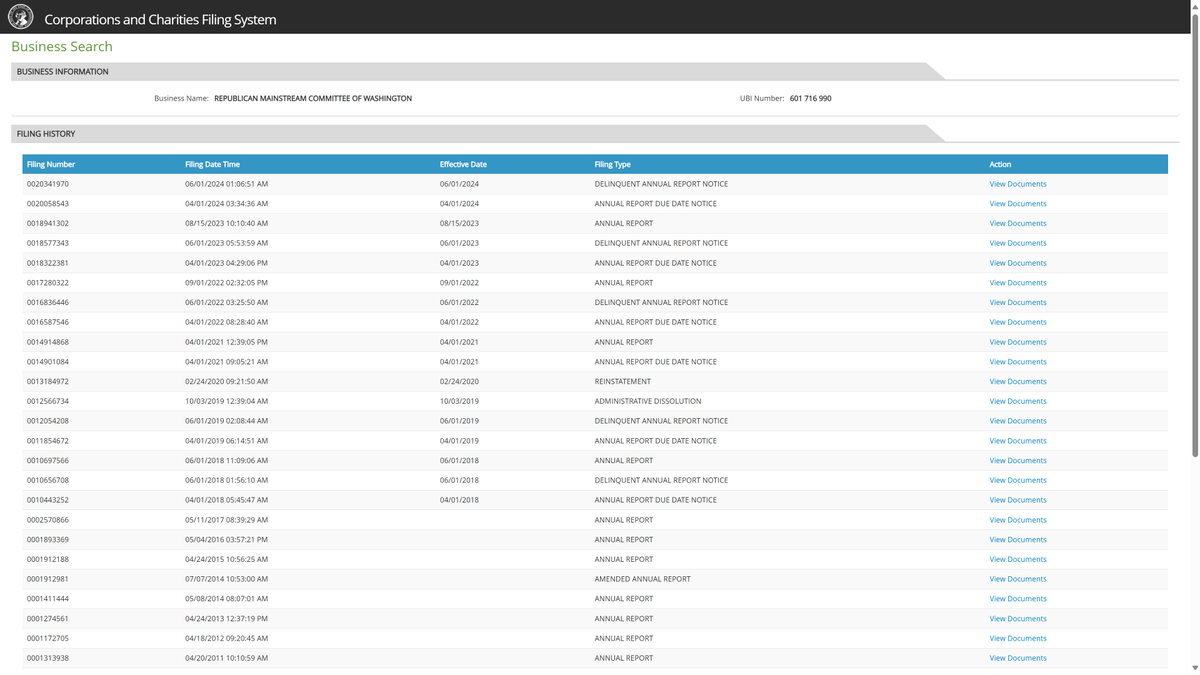Screen dimensions: 1200x675
Task: Click the Business Search page heading
Action: pos(62,47)
